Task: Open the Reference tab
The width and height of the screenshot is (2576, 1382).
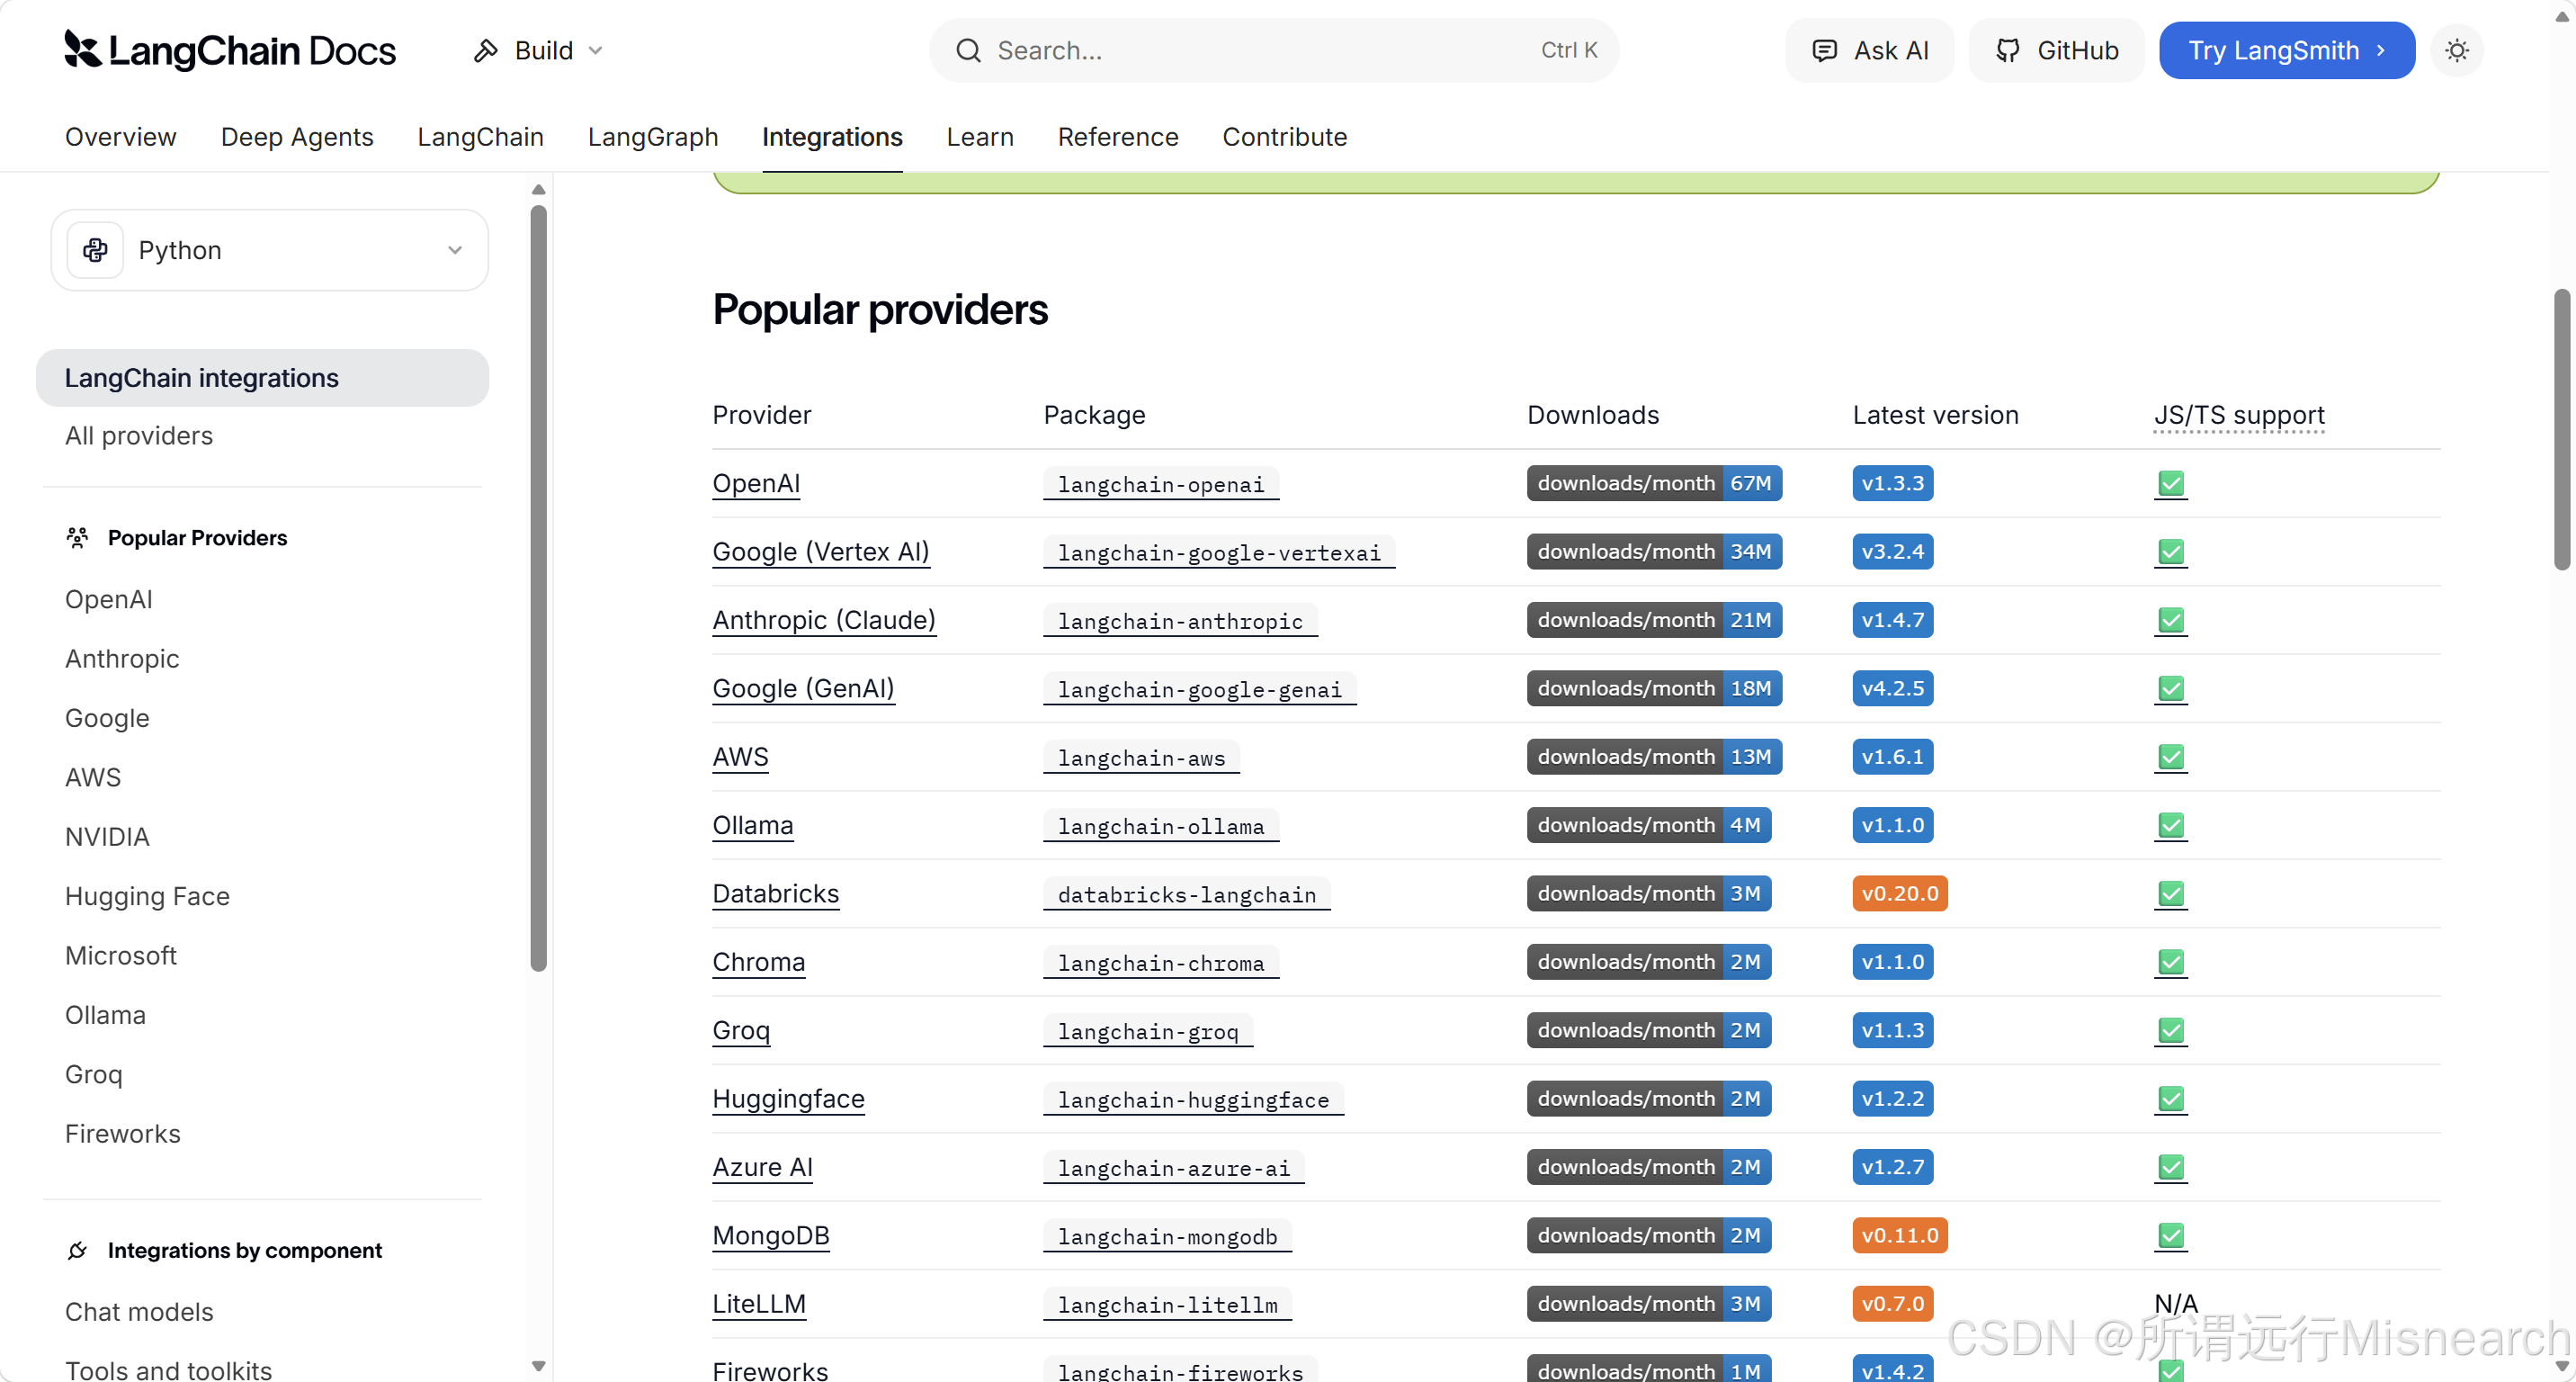Action: [1118, 137]
